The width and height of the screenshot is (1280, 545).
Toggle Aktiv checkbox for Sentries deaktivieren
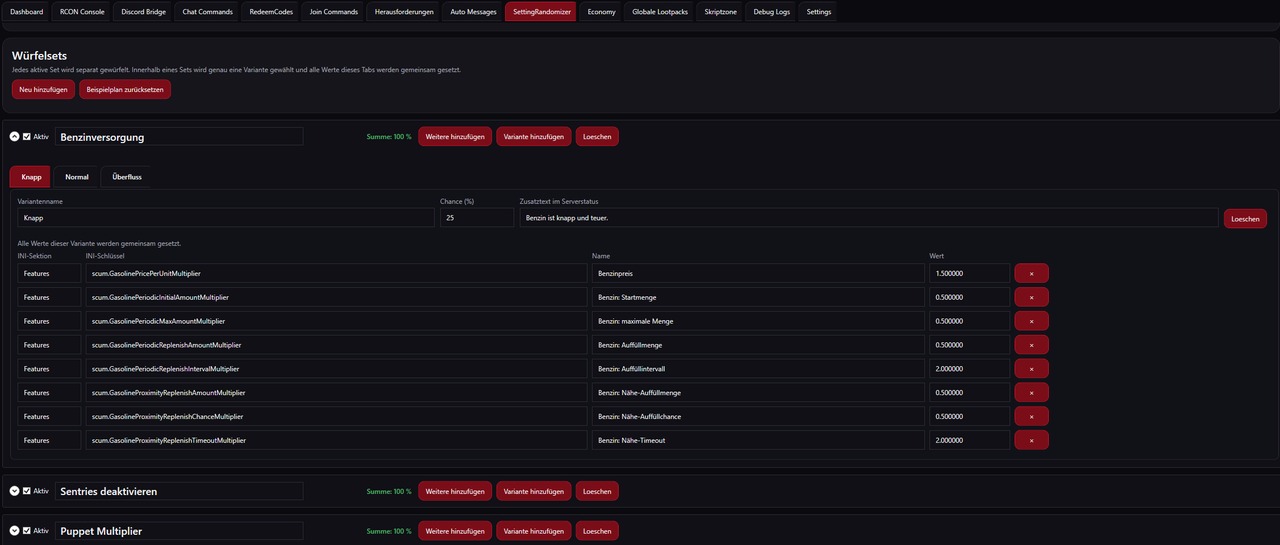coord(27,491)
